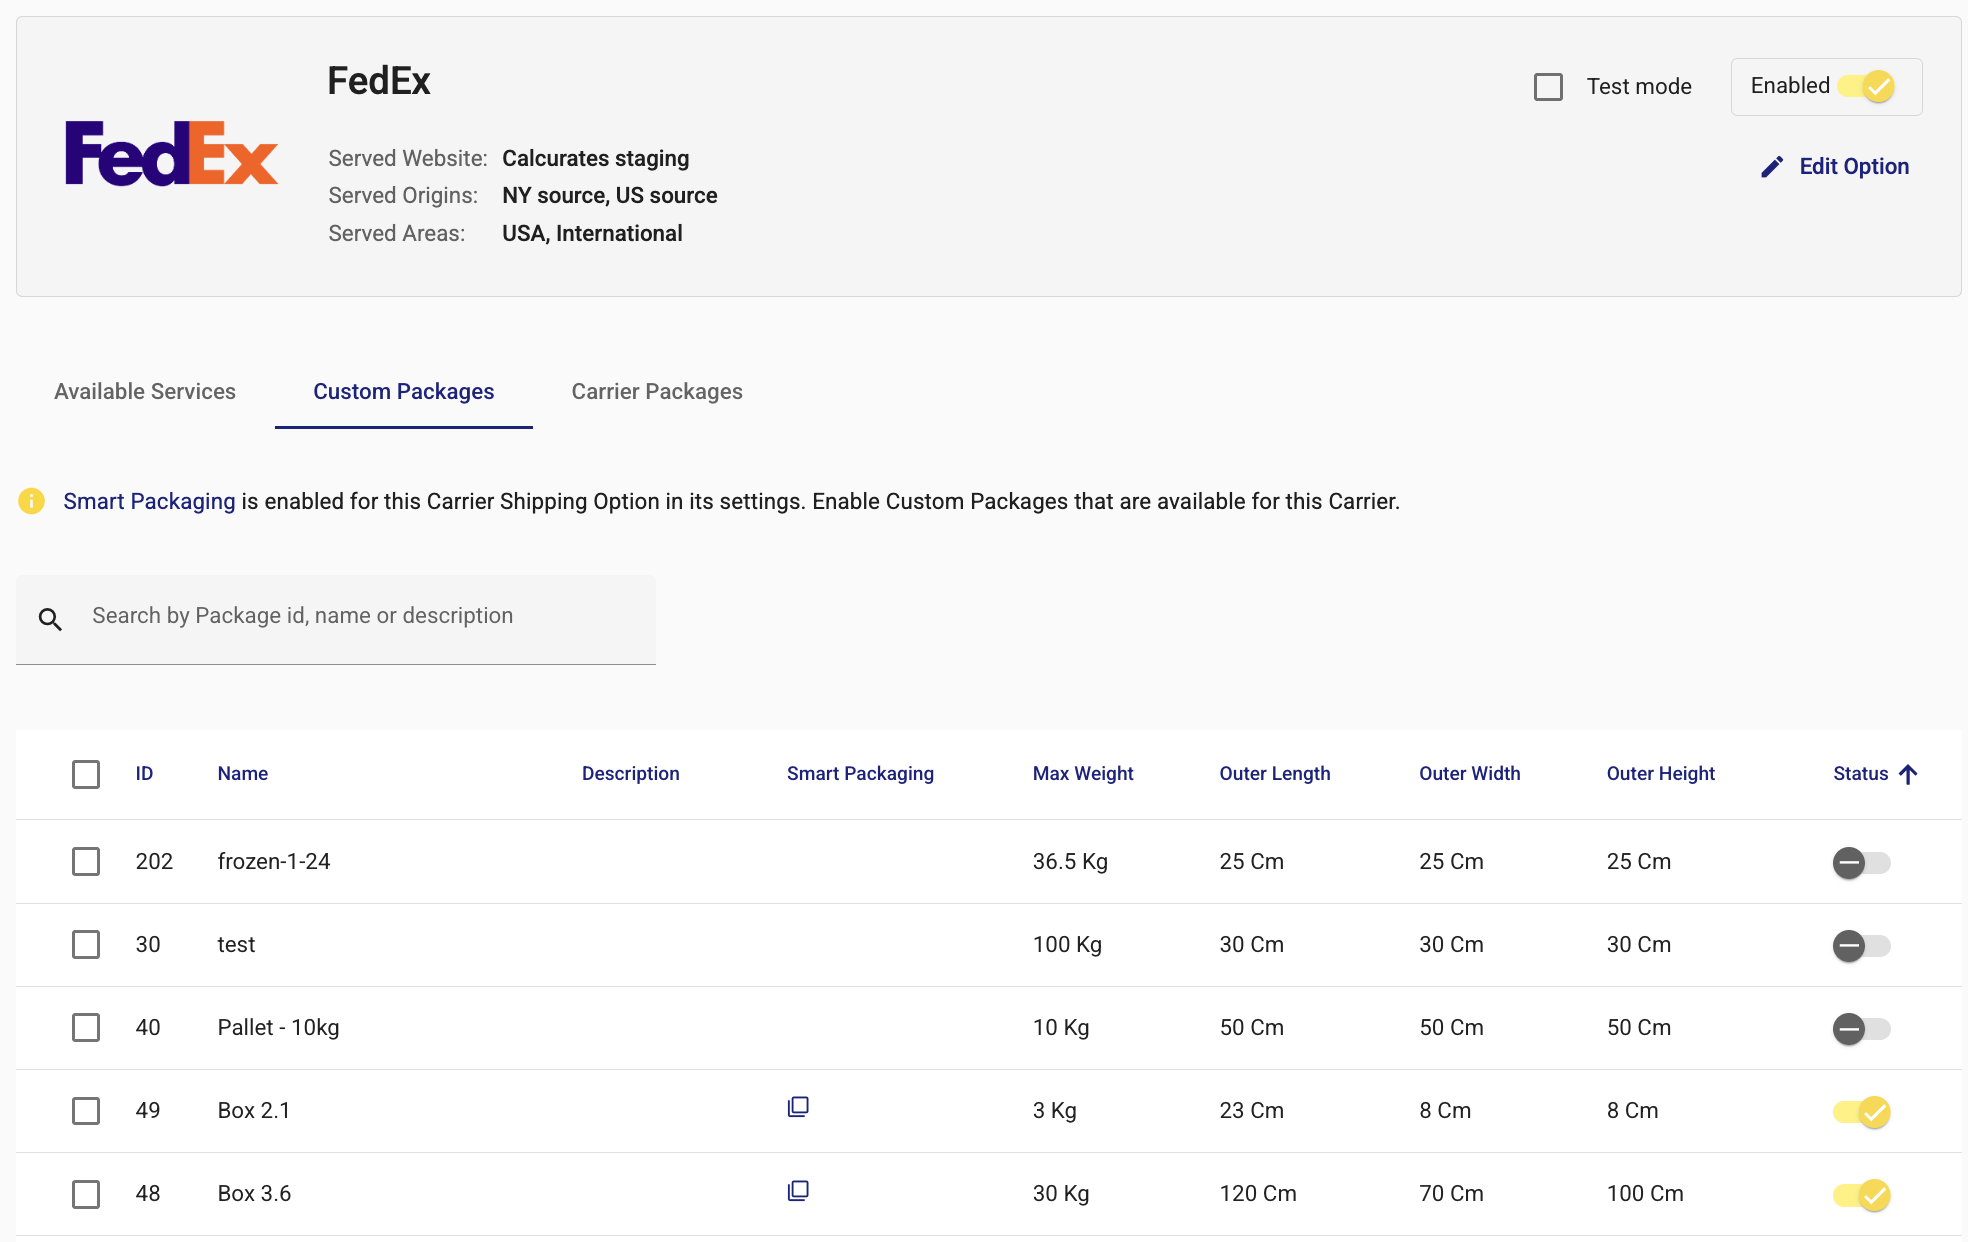Click the package name test
The image size is (1968, 1242).
pyautogui.click(x=236, y=944)
